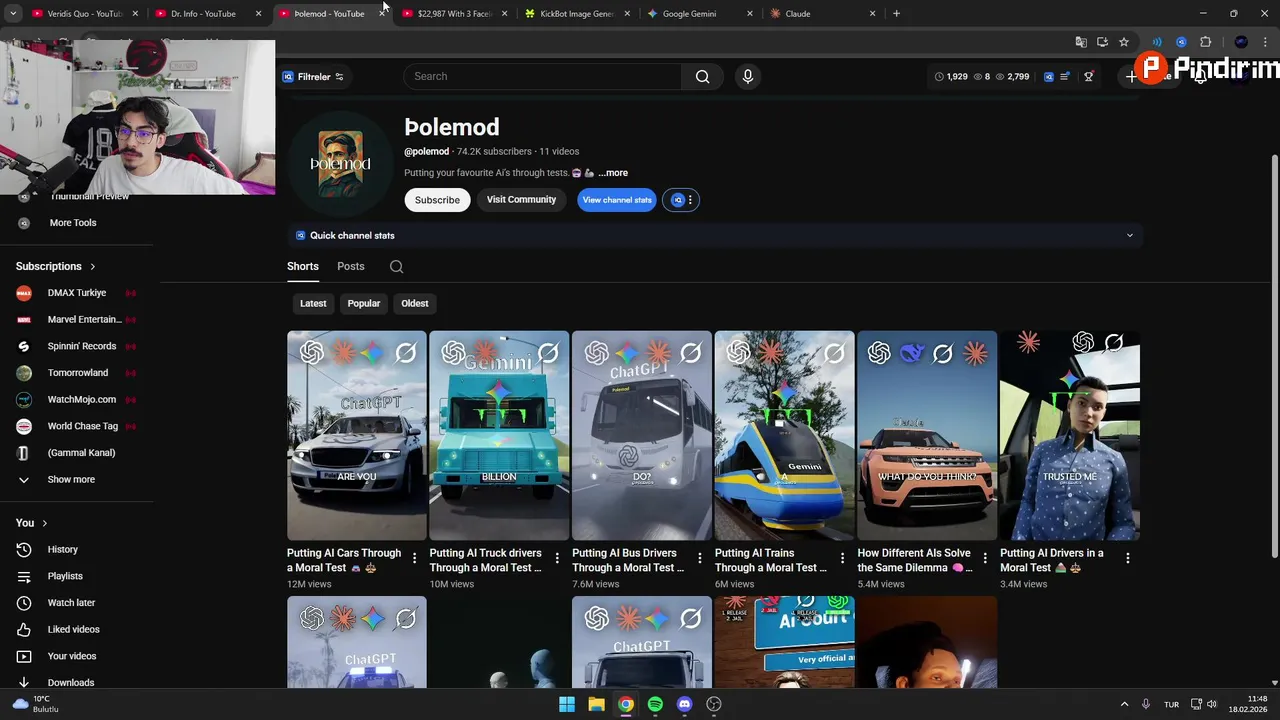Open vidIQ list icon in stats bar

(x=1065, y=76)
